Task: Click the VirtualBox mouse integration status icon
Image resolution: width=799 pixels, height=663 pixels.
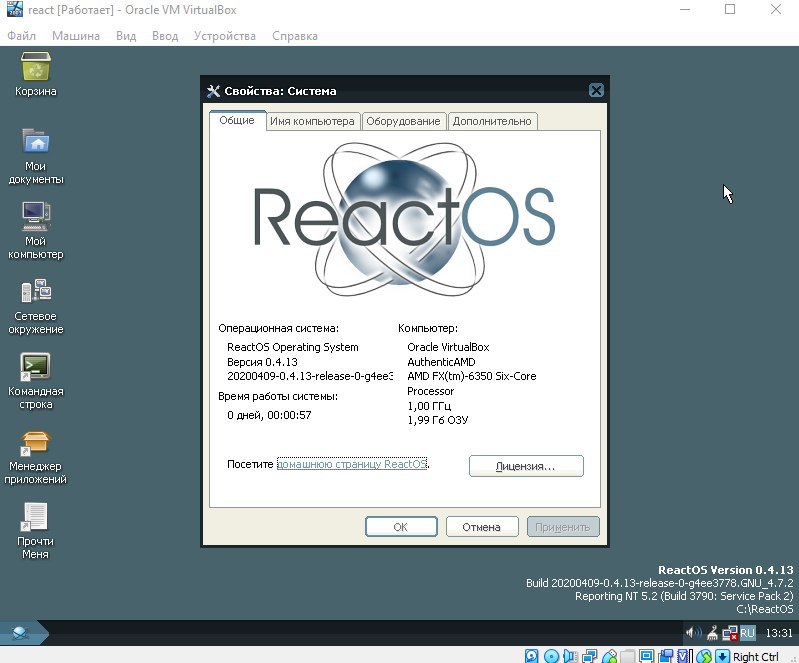Action: coord(704,656)
